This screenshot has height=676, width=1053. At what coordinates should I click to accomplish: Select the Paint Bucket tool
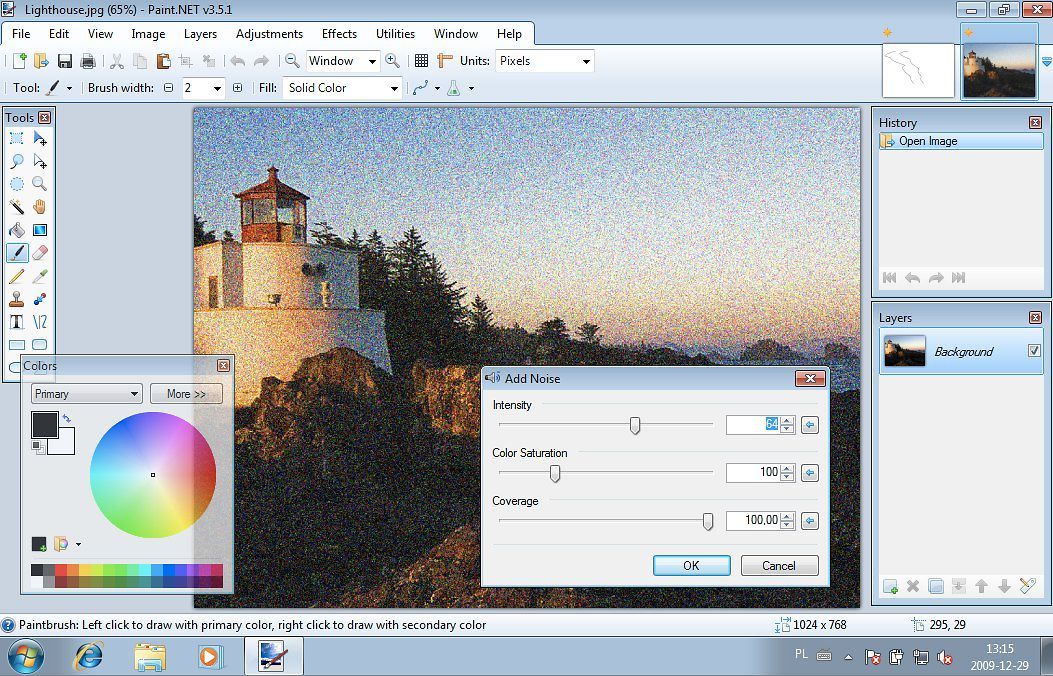(x=17, y=230)
